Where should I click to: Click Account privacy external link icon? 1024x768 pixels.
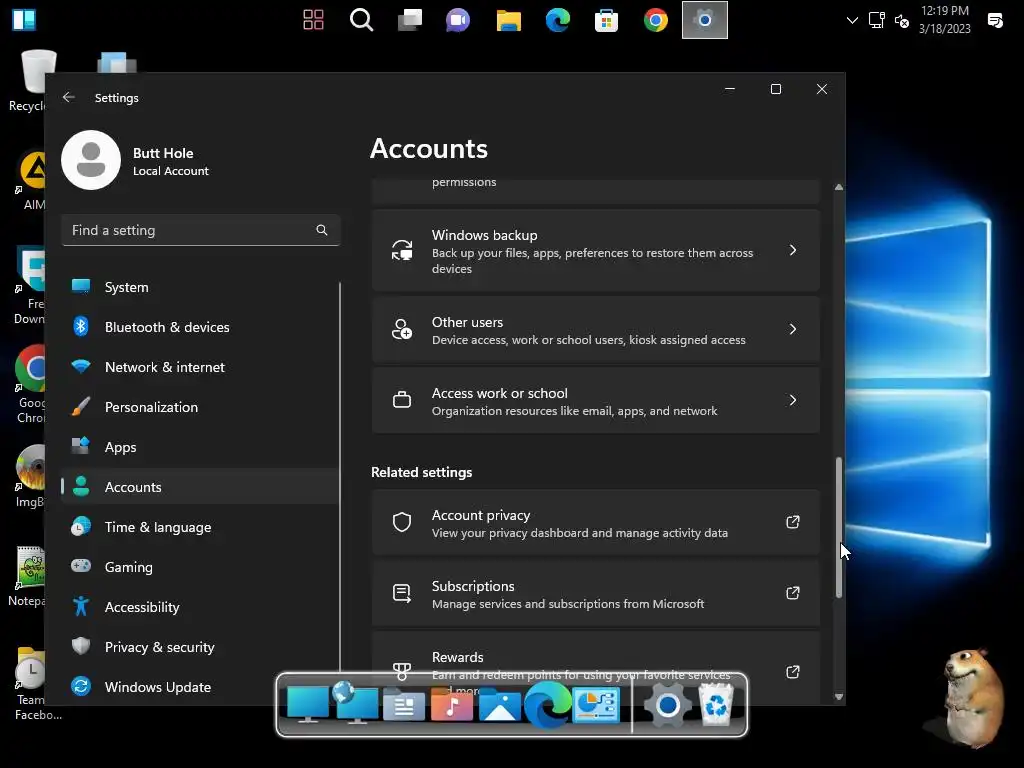[x=793, y=522]
